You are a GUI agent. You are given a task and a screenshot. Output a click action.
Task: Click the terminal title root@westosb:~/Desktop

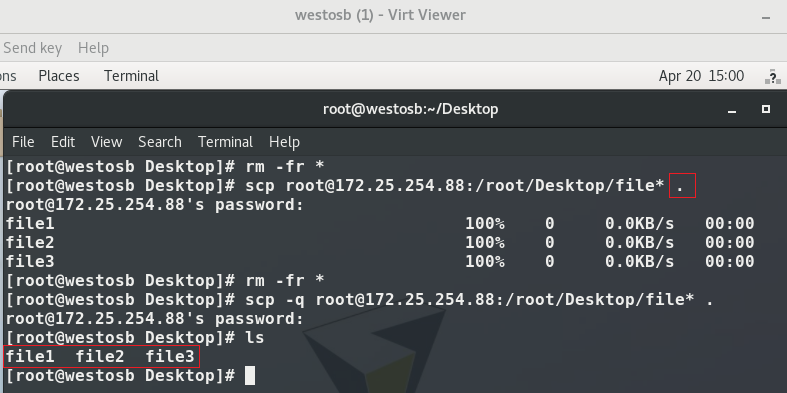coord(410,109)
